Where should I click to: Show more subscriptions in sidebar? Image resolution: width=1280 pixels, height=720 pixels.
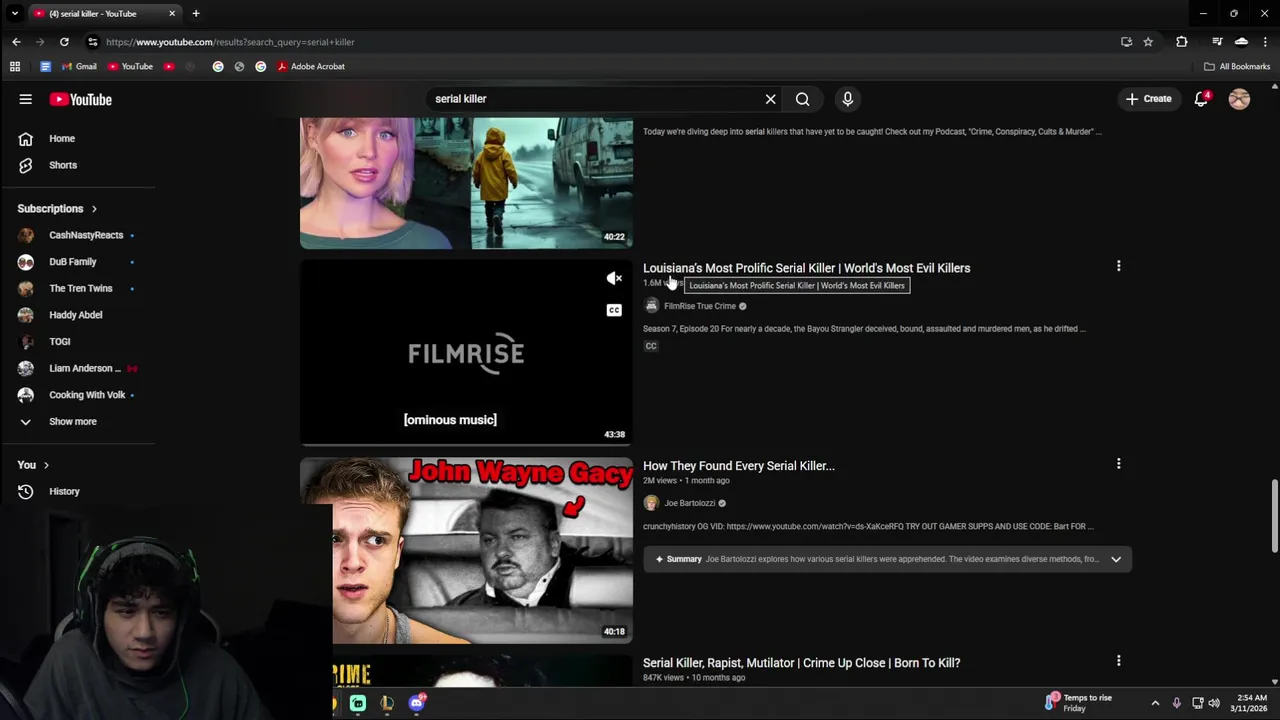coord(73,421)
